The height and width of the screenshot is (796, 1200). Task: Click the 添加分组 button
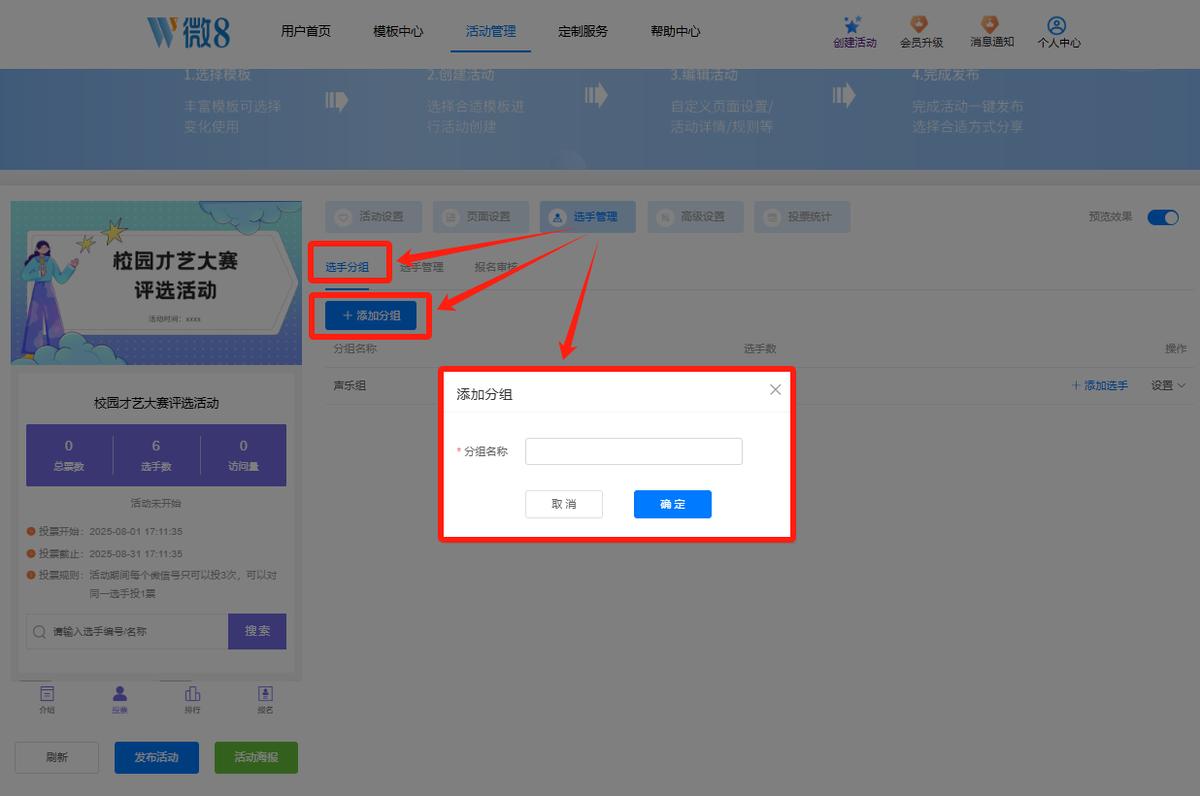tap(371, 315)
